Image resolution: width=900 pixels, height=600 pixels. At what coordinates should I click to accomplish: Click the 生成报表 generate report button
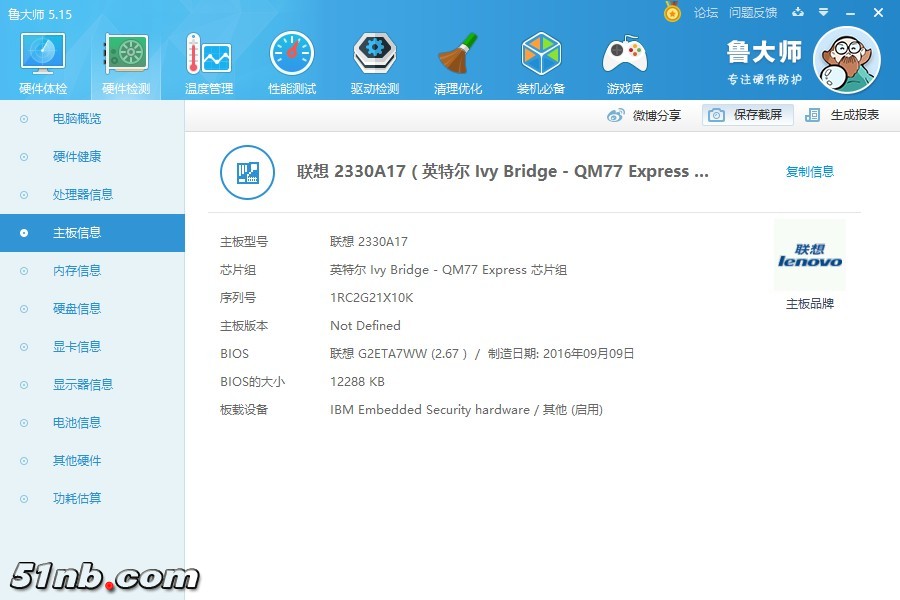tap(843, 115)
